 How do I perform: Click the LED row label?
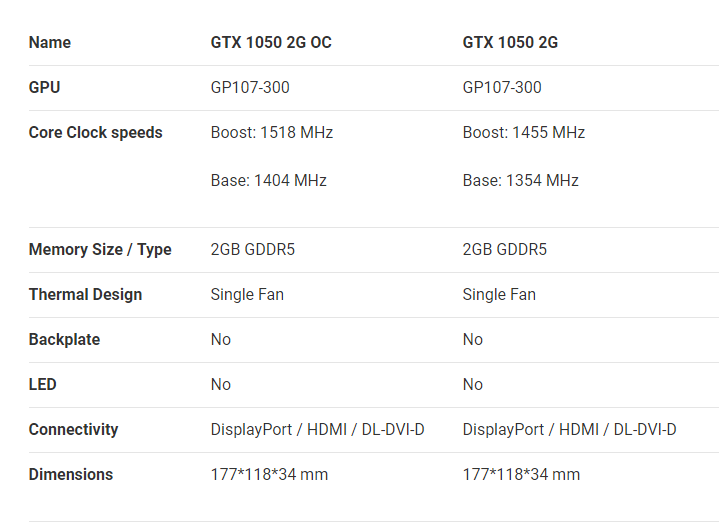point(43,385)
